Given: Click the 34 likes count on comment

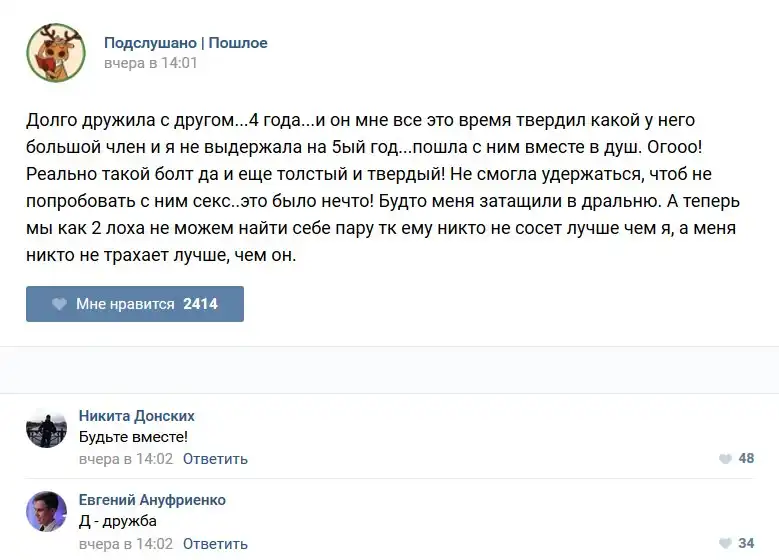Looking at the screenshot, I should click(746, 544).
